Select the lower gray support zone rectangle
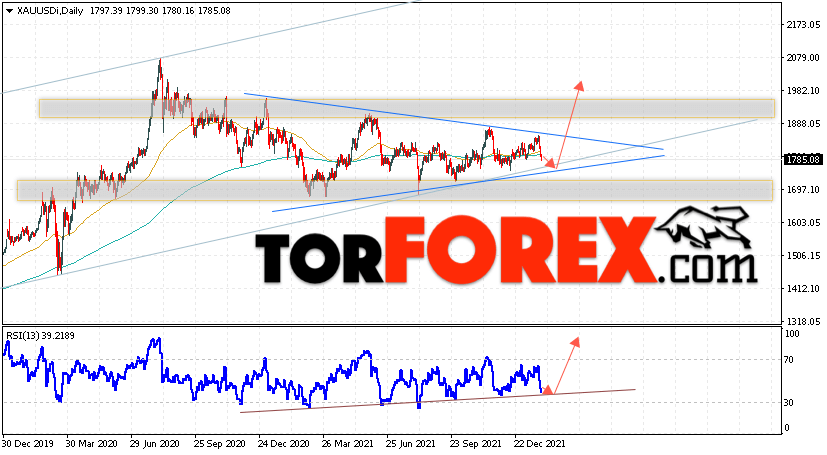Image resolution: width=827 pixels, height=455 pixels. click(395, 190)
